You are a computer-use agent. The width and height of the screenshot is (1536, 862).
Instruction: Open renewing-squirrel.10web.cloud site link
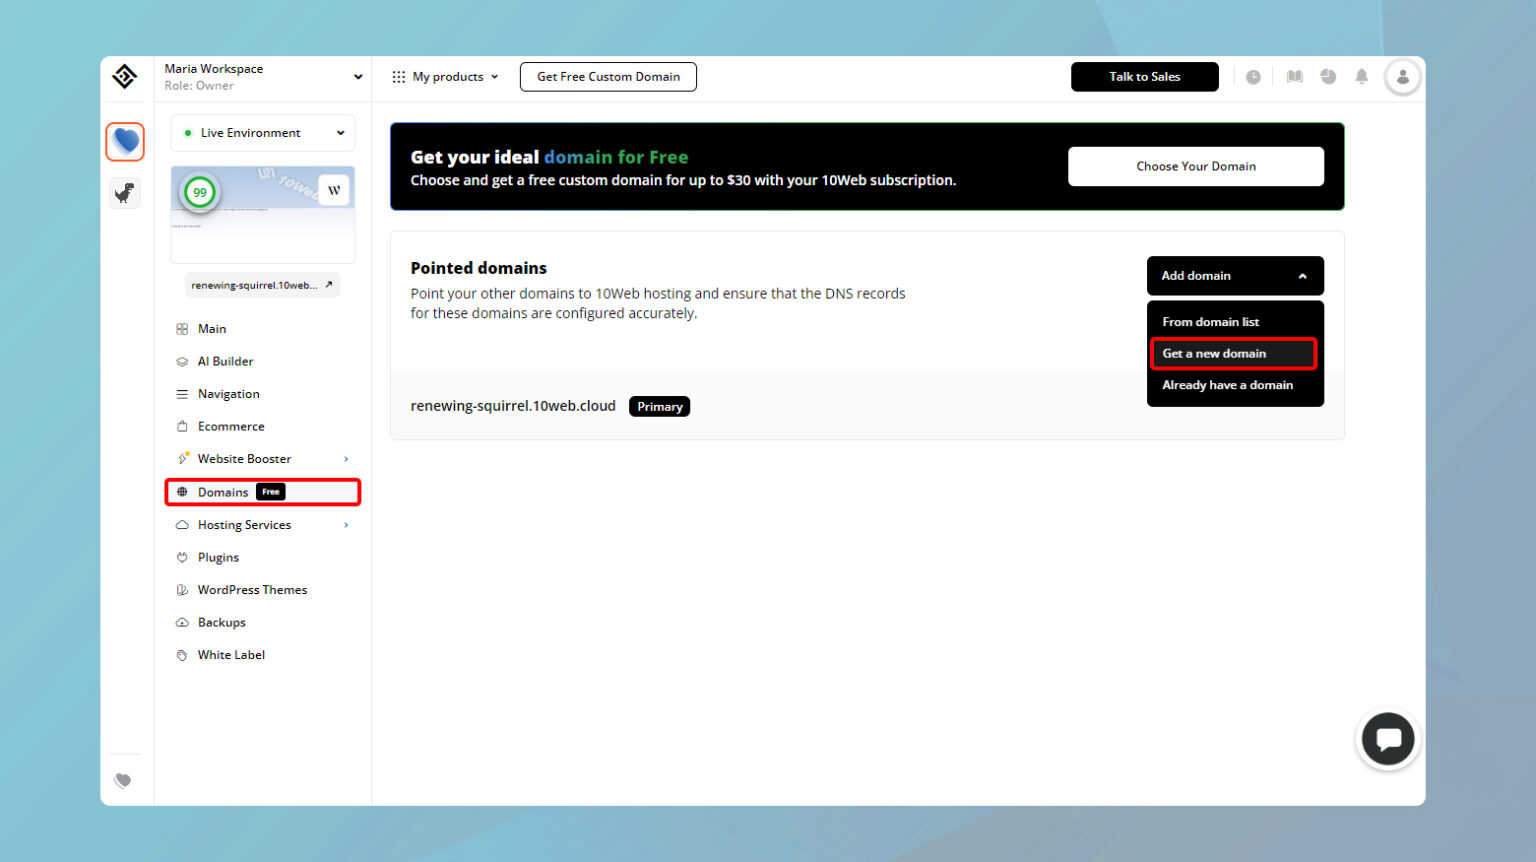pyautogui.click(x=262, y=284)
